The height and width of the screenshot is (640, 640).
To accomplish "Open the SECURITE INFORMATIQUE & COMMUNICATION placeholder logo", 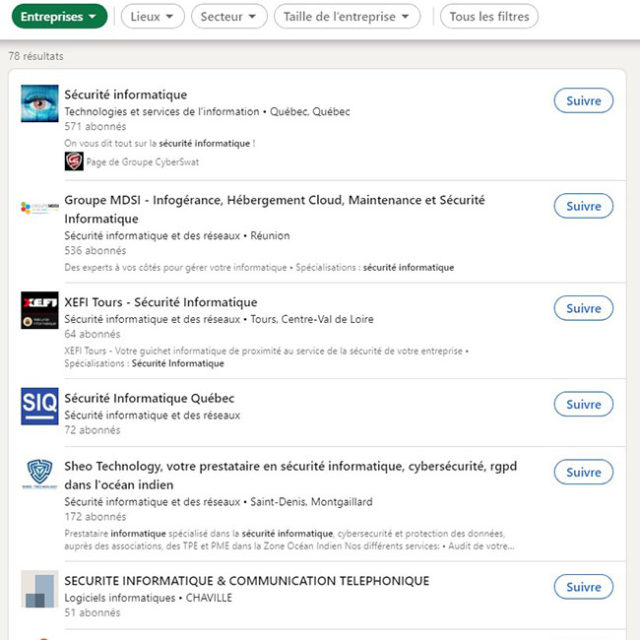I will click(40, 589).
